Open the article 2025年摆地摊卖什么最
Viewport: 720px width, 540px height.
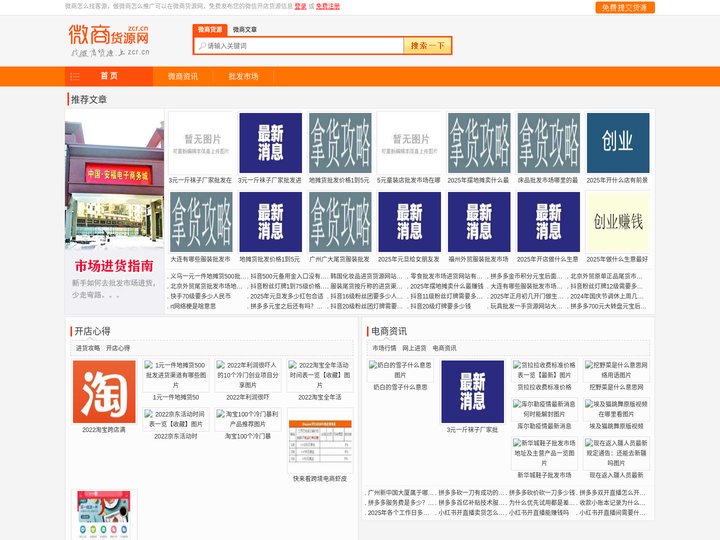tap(478, 180)
